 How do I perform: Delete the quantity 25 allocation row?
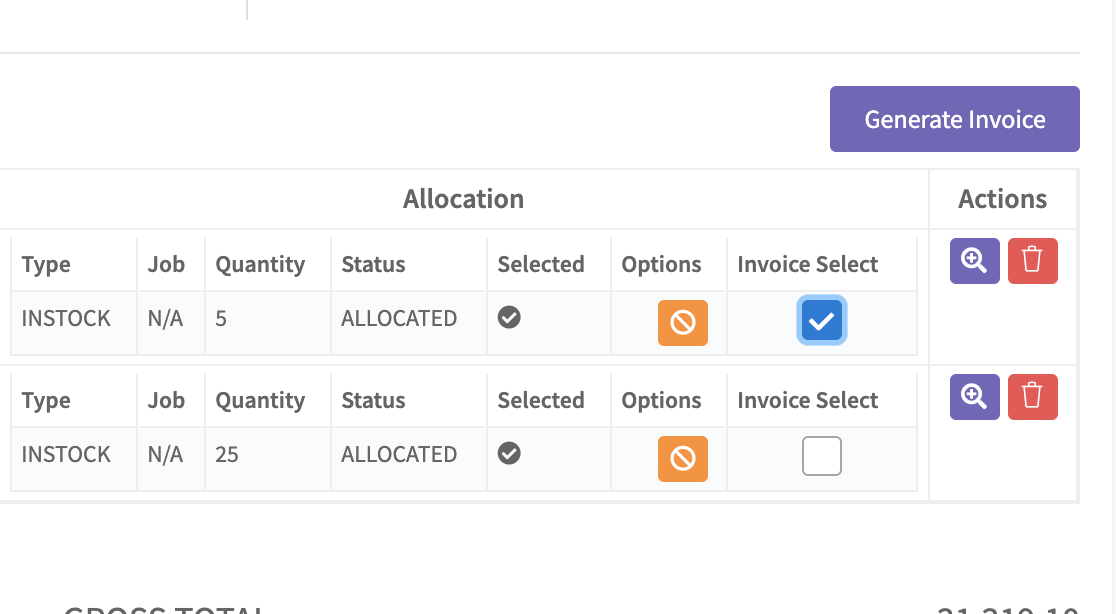[x=1032, y=396]
